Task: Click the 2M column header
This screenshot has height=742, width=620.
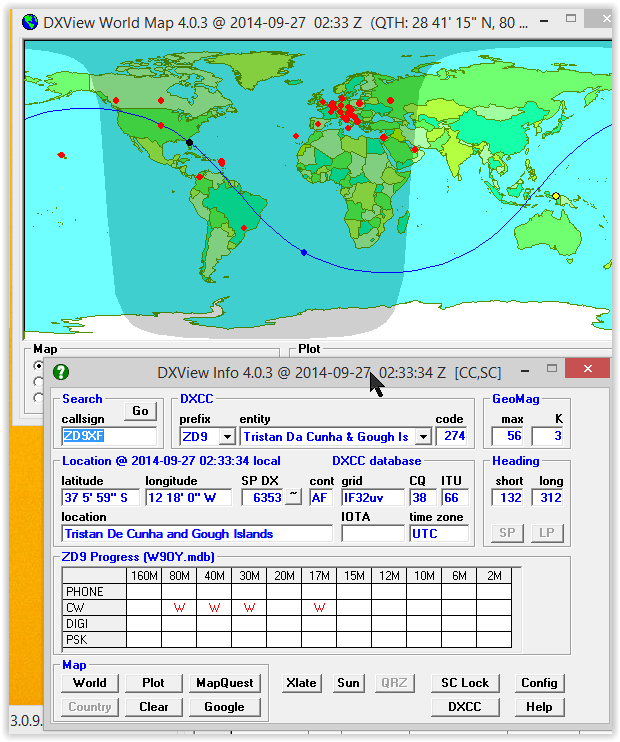Action: [x=495, y=575]
